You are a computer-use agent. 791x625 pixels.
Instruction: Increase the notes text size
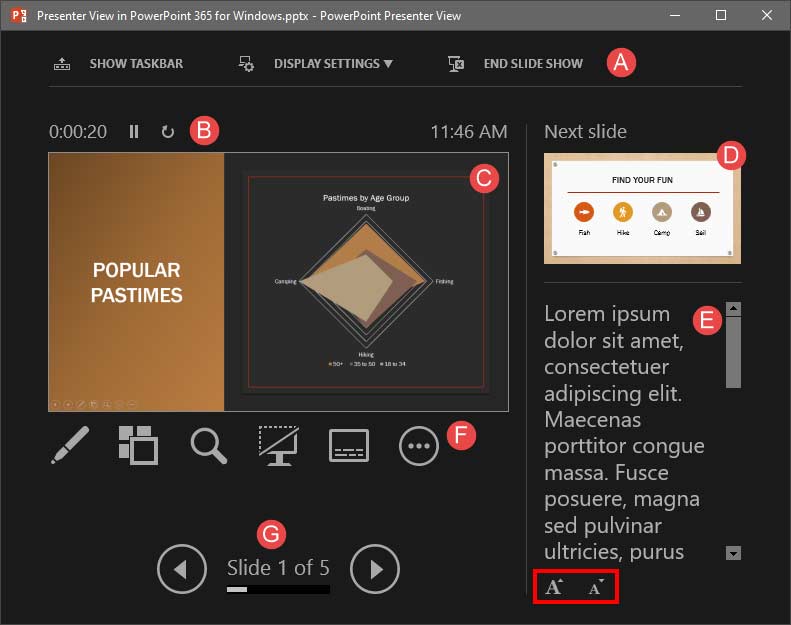tap(553, 588)
